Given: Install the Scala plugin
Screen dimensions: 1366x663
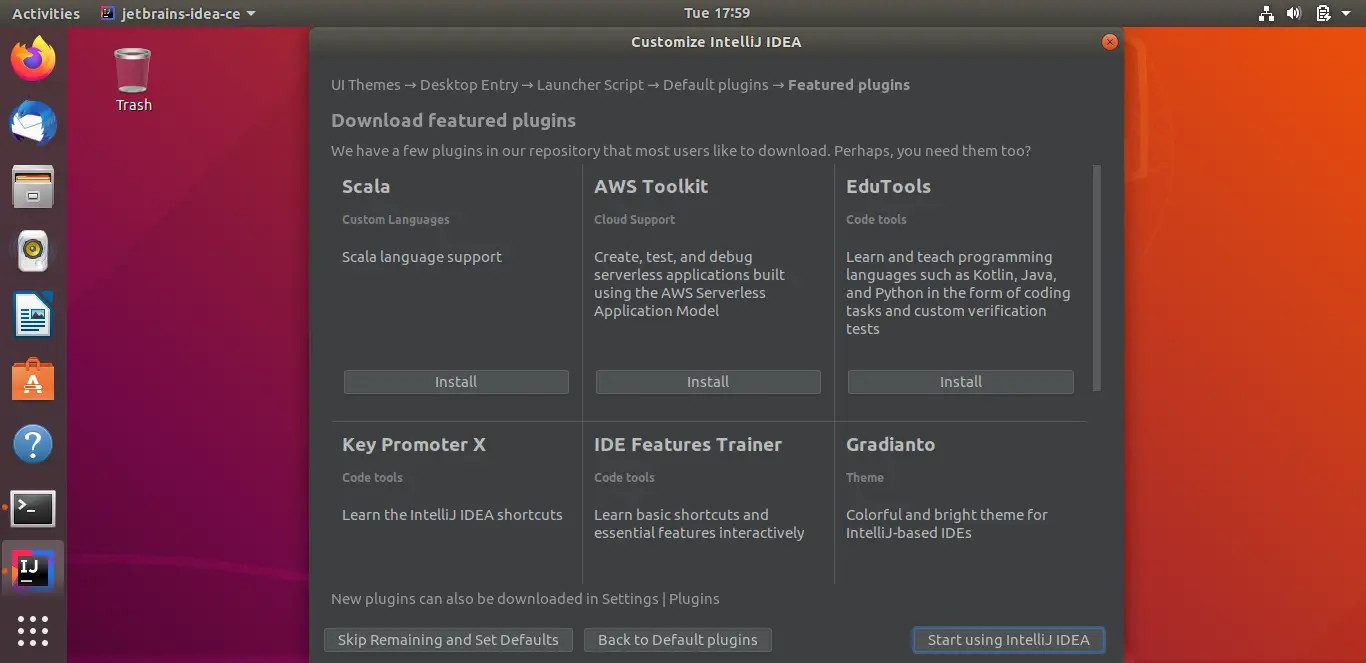Looking at the screenshot, I should [x=456, y=382].
